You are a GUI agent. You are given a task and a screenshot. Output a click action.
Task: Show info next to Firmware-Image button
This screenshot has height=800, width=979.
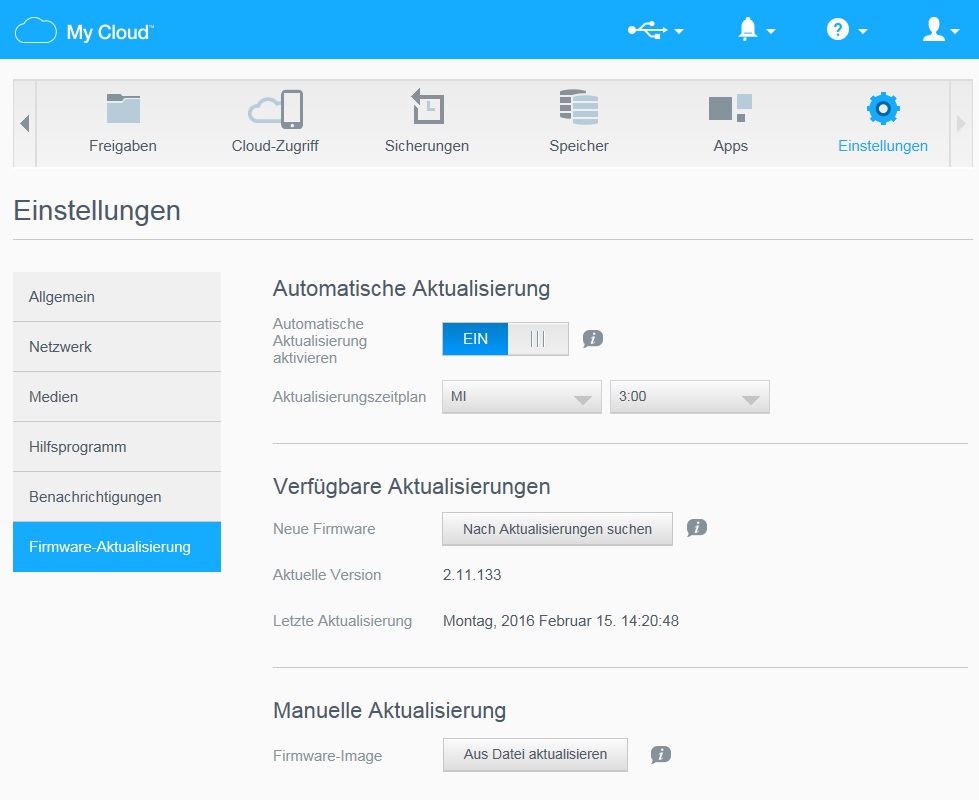click(x=661, y=755)
